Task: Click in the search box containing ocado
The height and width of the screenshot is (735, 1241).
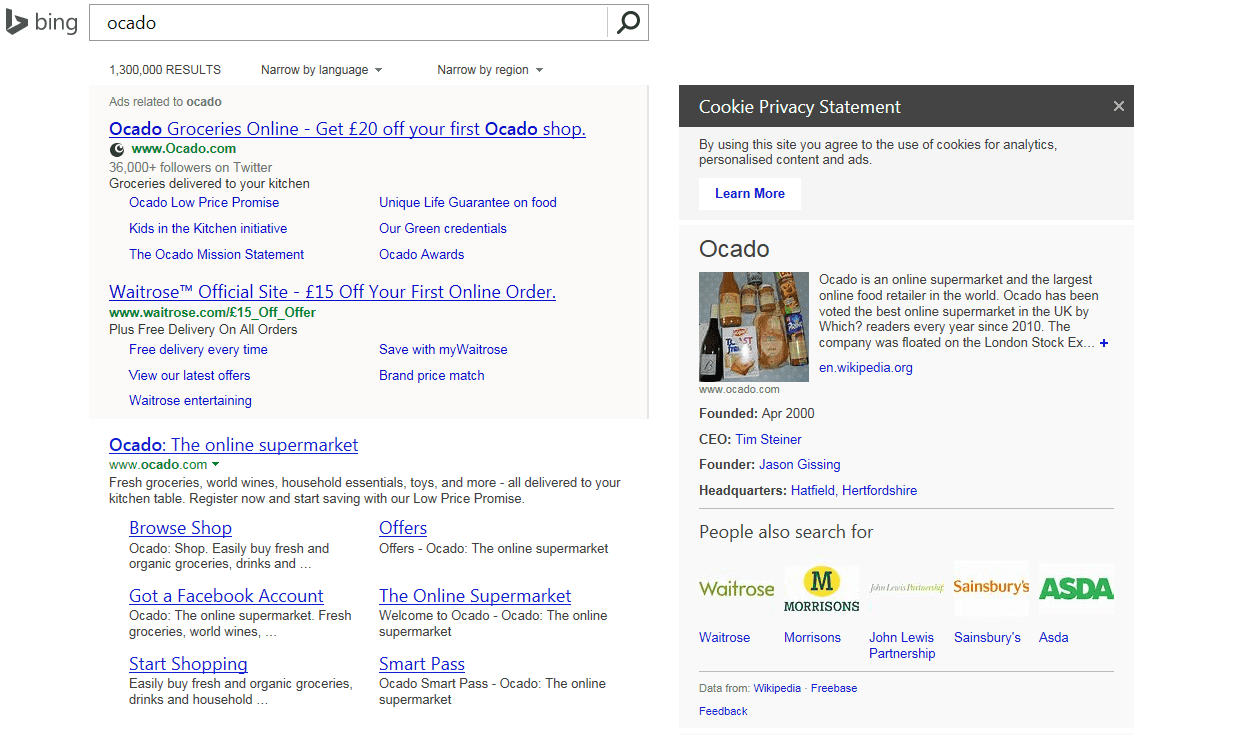Action: pos(347,23)
